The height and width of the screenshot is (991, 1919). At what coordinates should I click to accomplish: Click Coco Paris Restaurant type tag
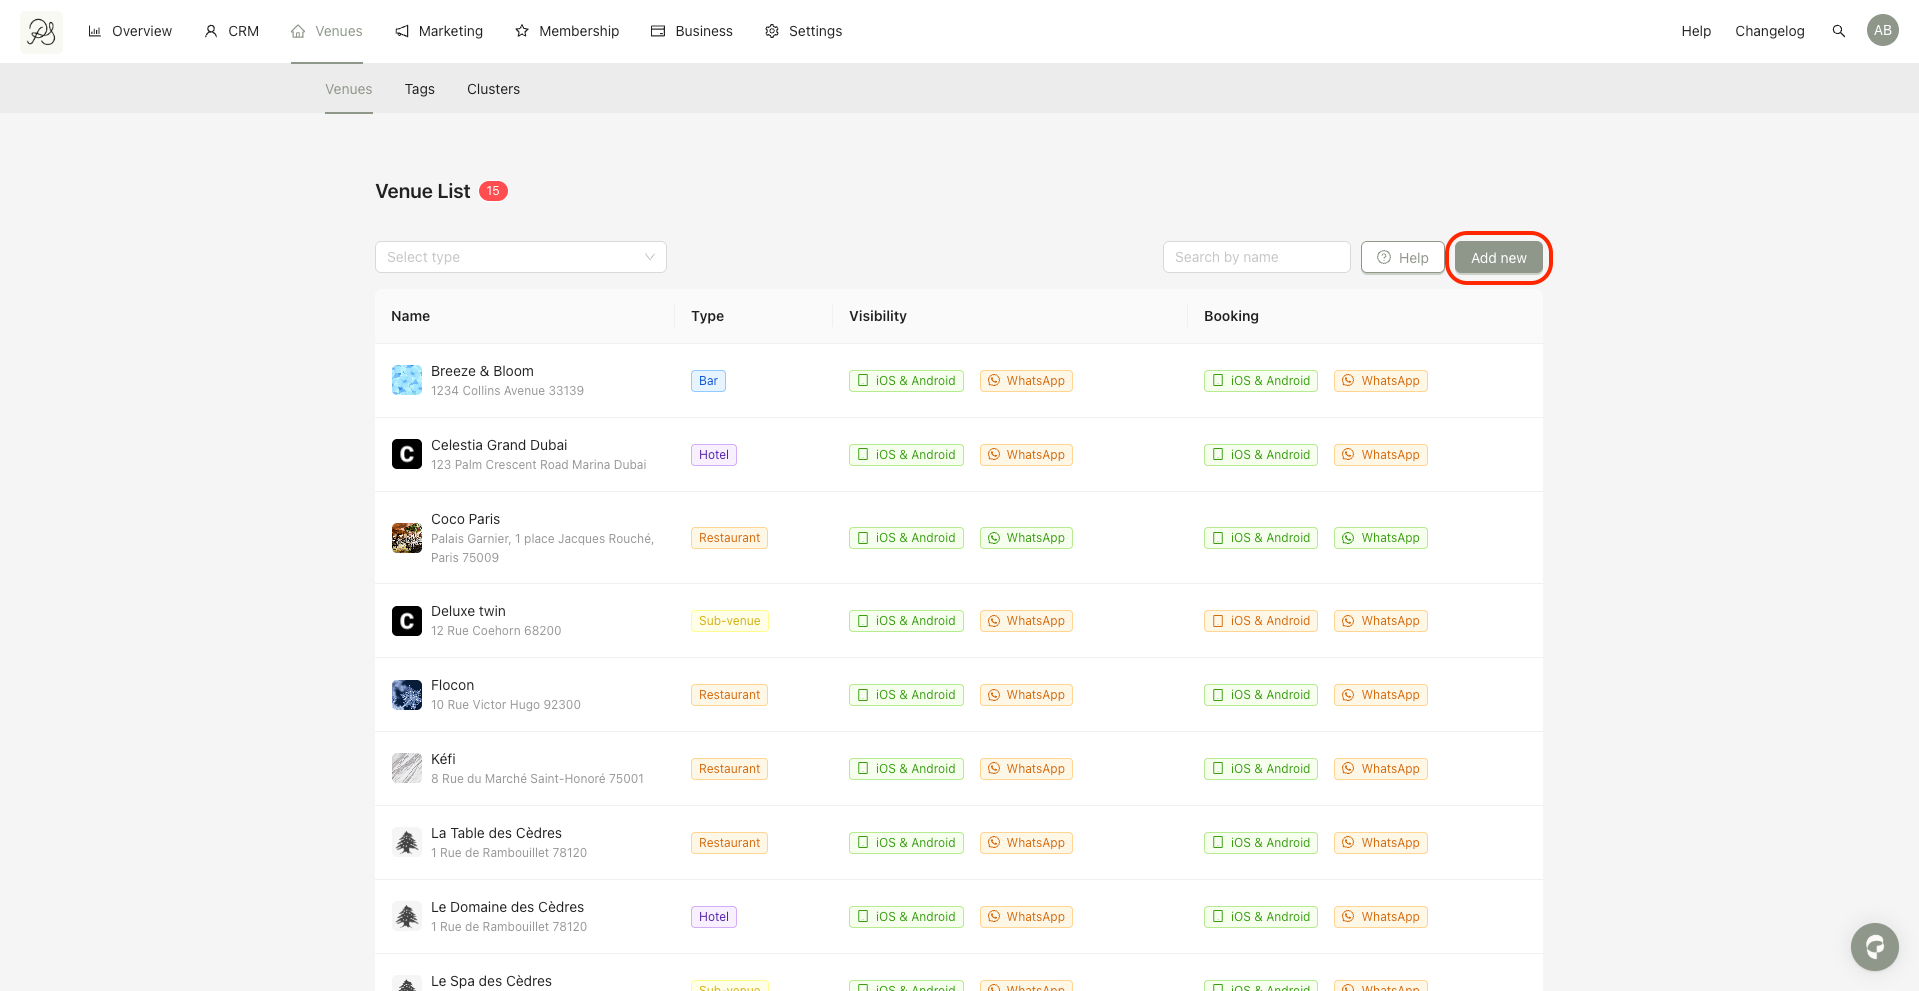729,538
